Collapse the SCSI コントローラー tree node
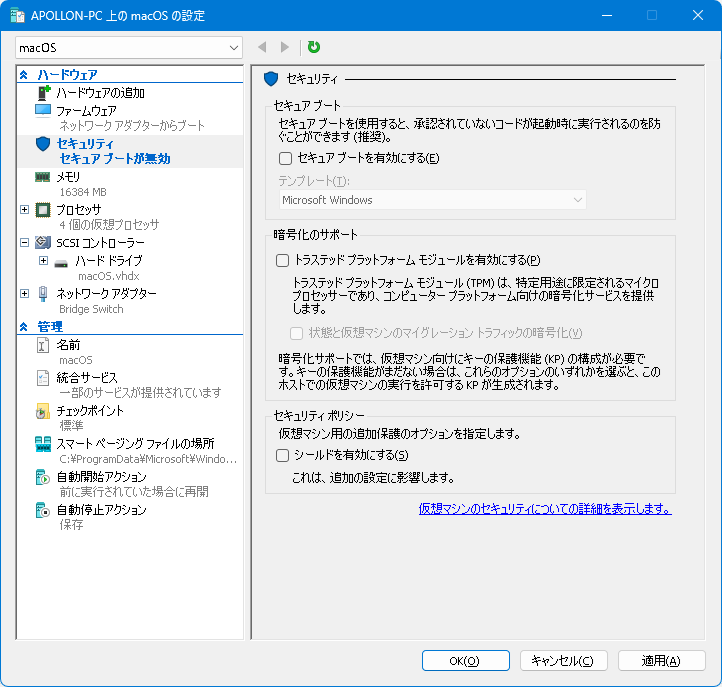Viewport: 722px width, 687px height. coord(24,242)
